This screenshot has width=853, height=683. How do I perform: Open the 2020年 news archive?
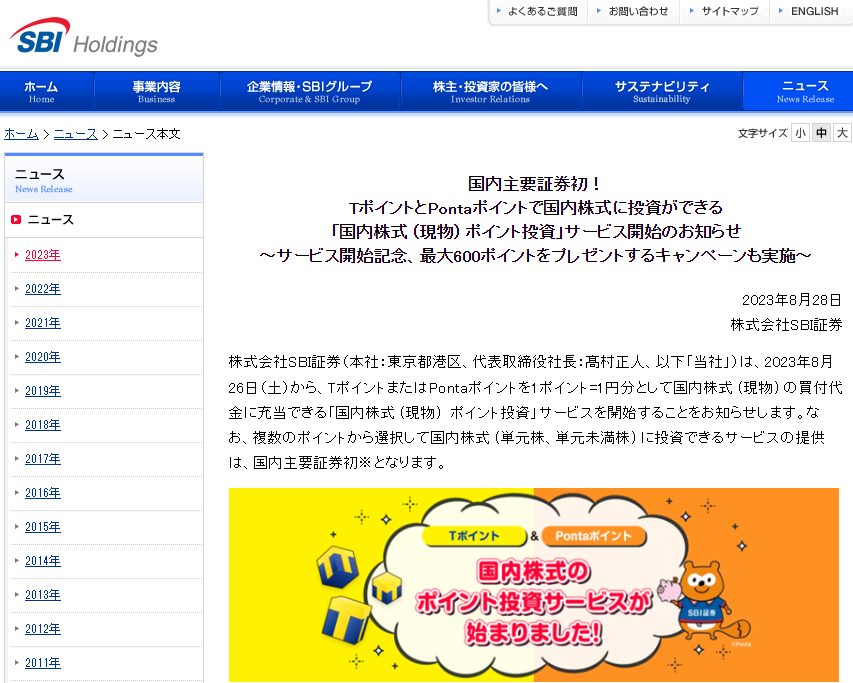[42, 357]
